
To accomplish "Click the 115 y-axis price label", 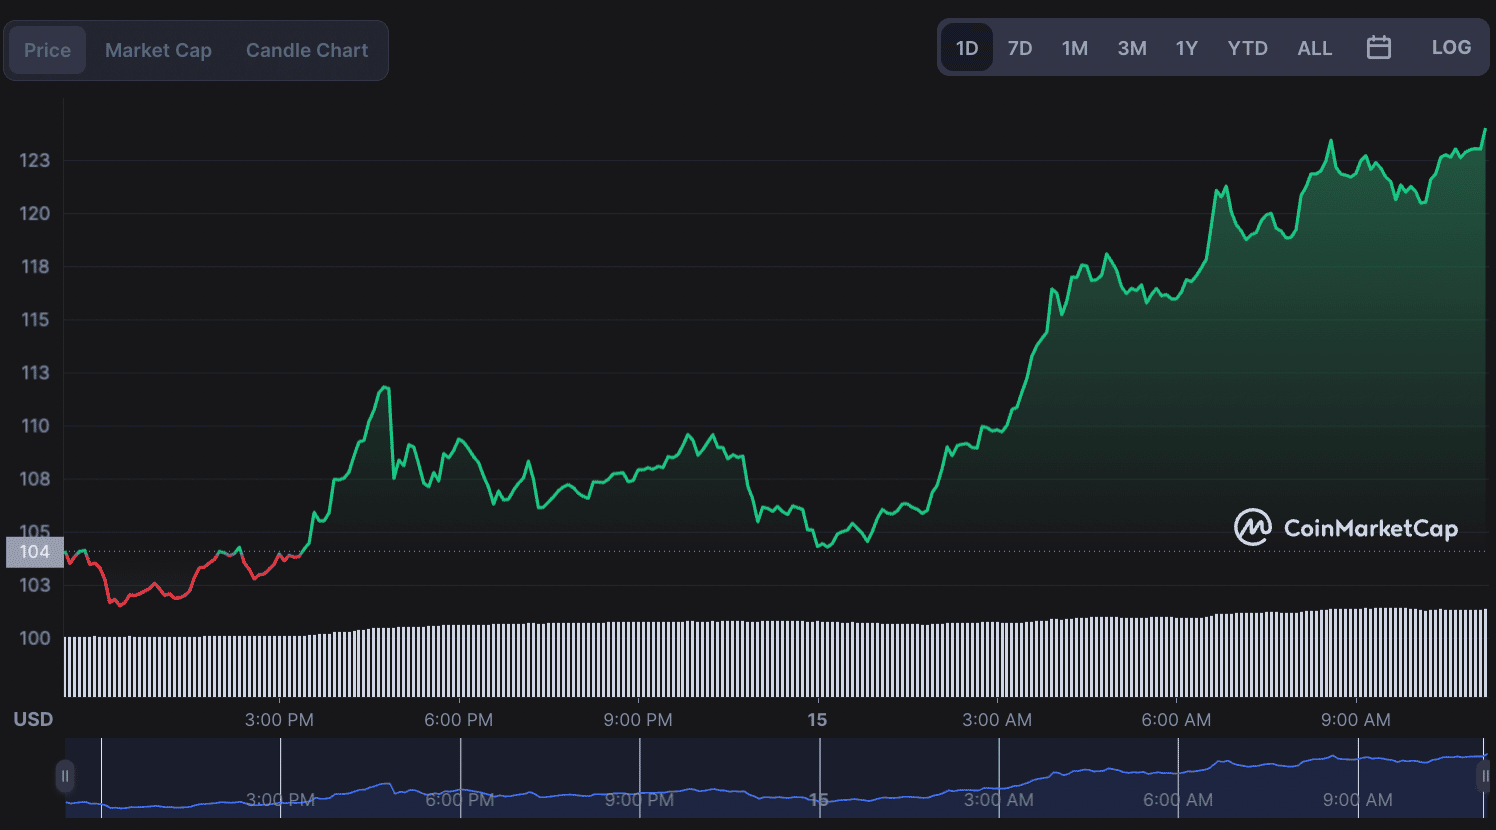I will coord(35,319).
